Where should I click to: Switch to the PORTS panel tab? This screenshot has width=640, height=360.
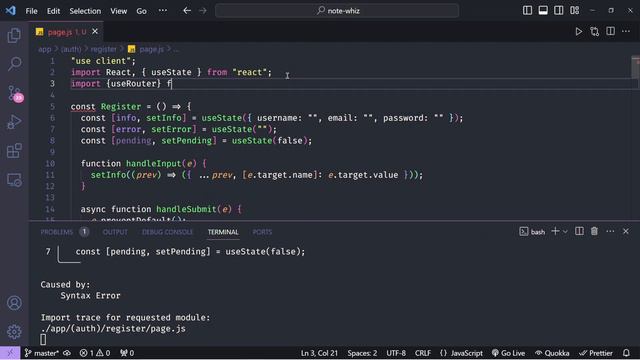coord(262,232)
